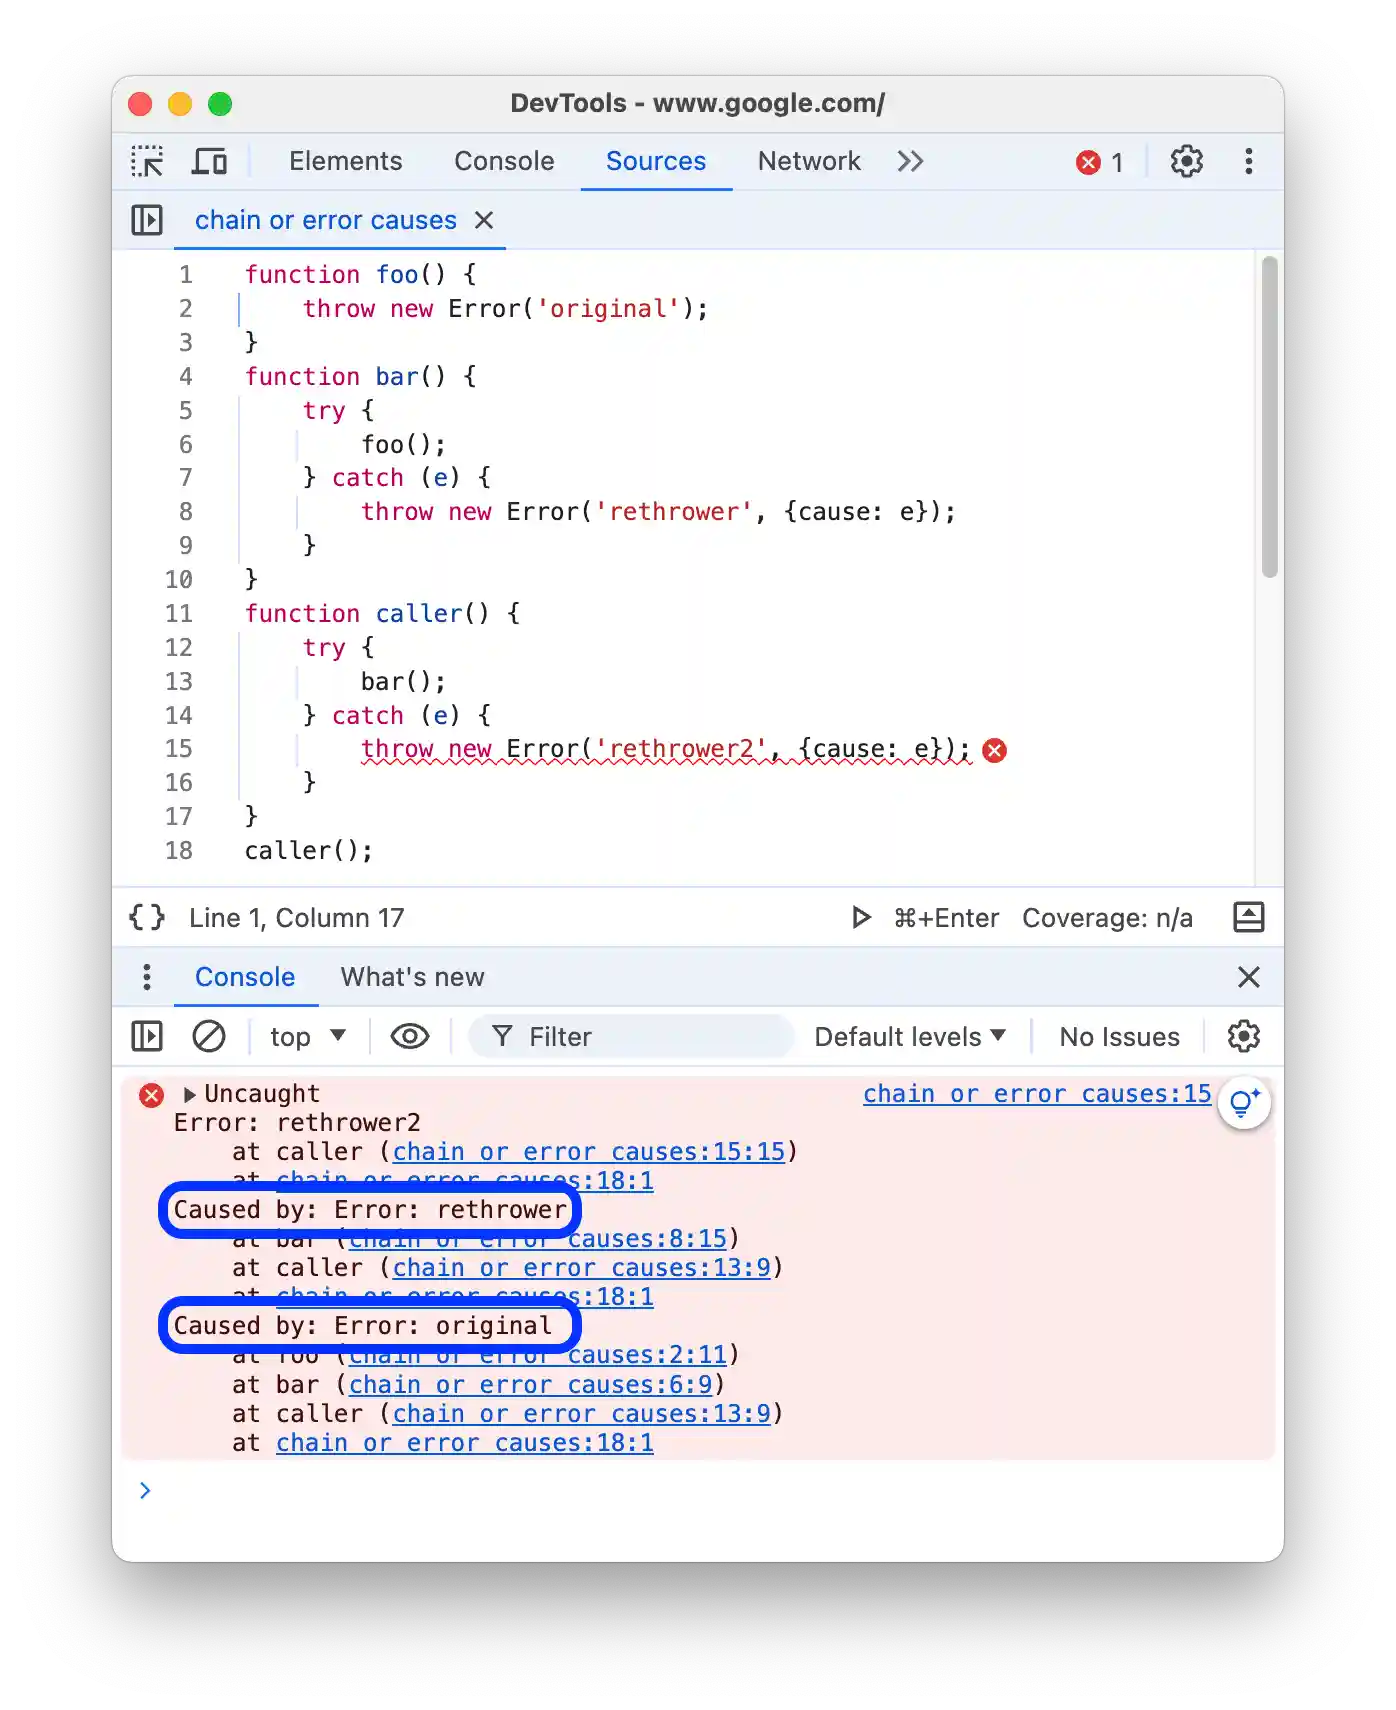Click line number 15 in the gutter
Viewport: 1396px width, 1710px height.
178,749
